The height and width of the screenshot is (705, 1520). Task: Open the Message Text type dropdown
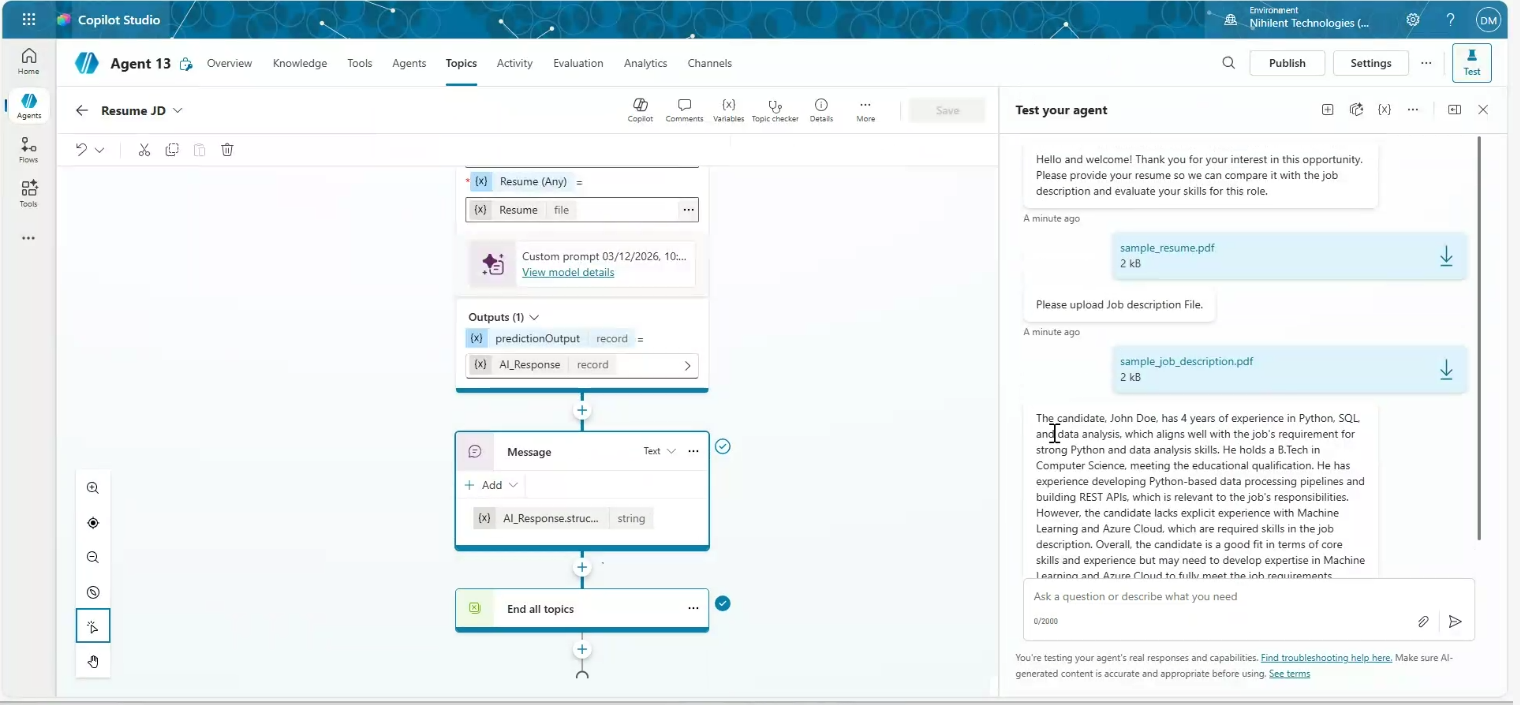point(659,451)
